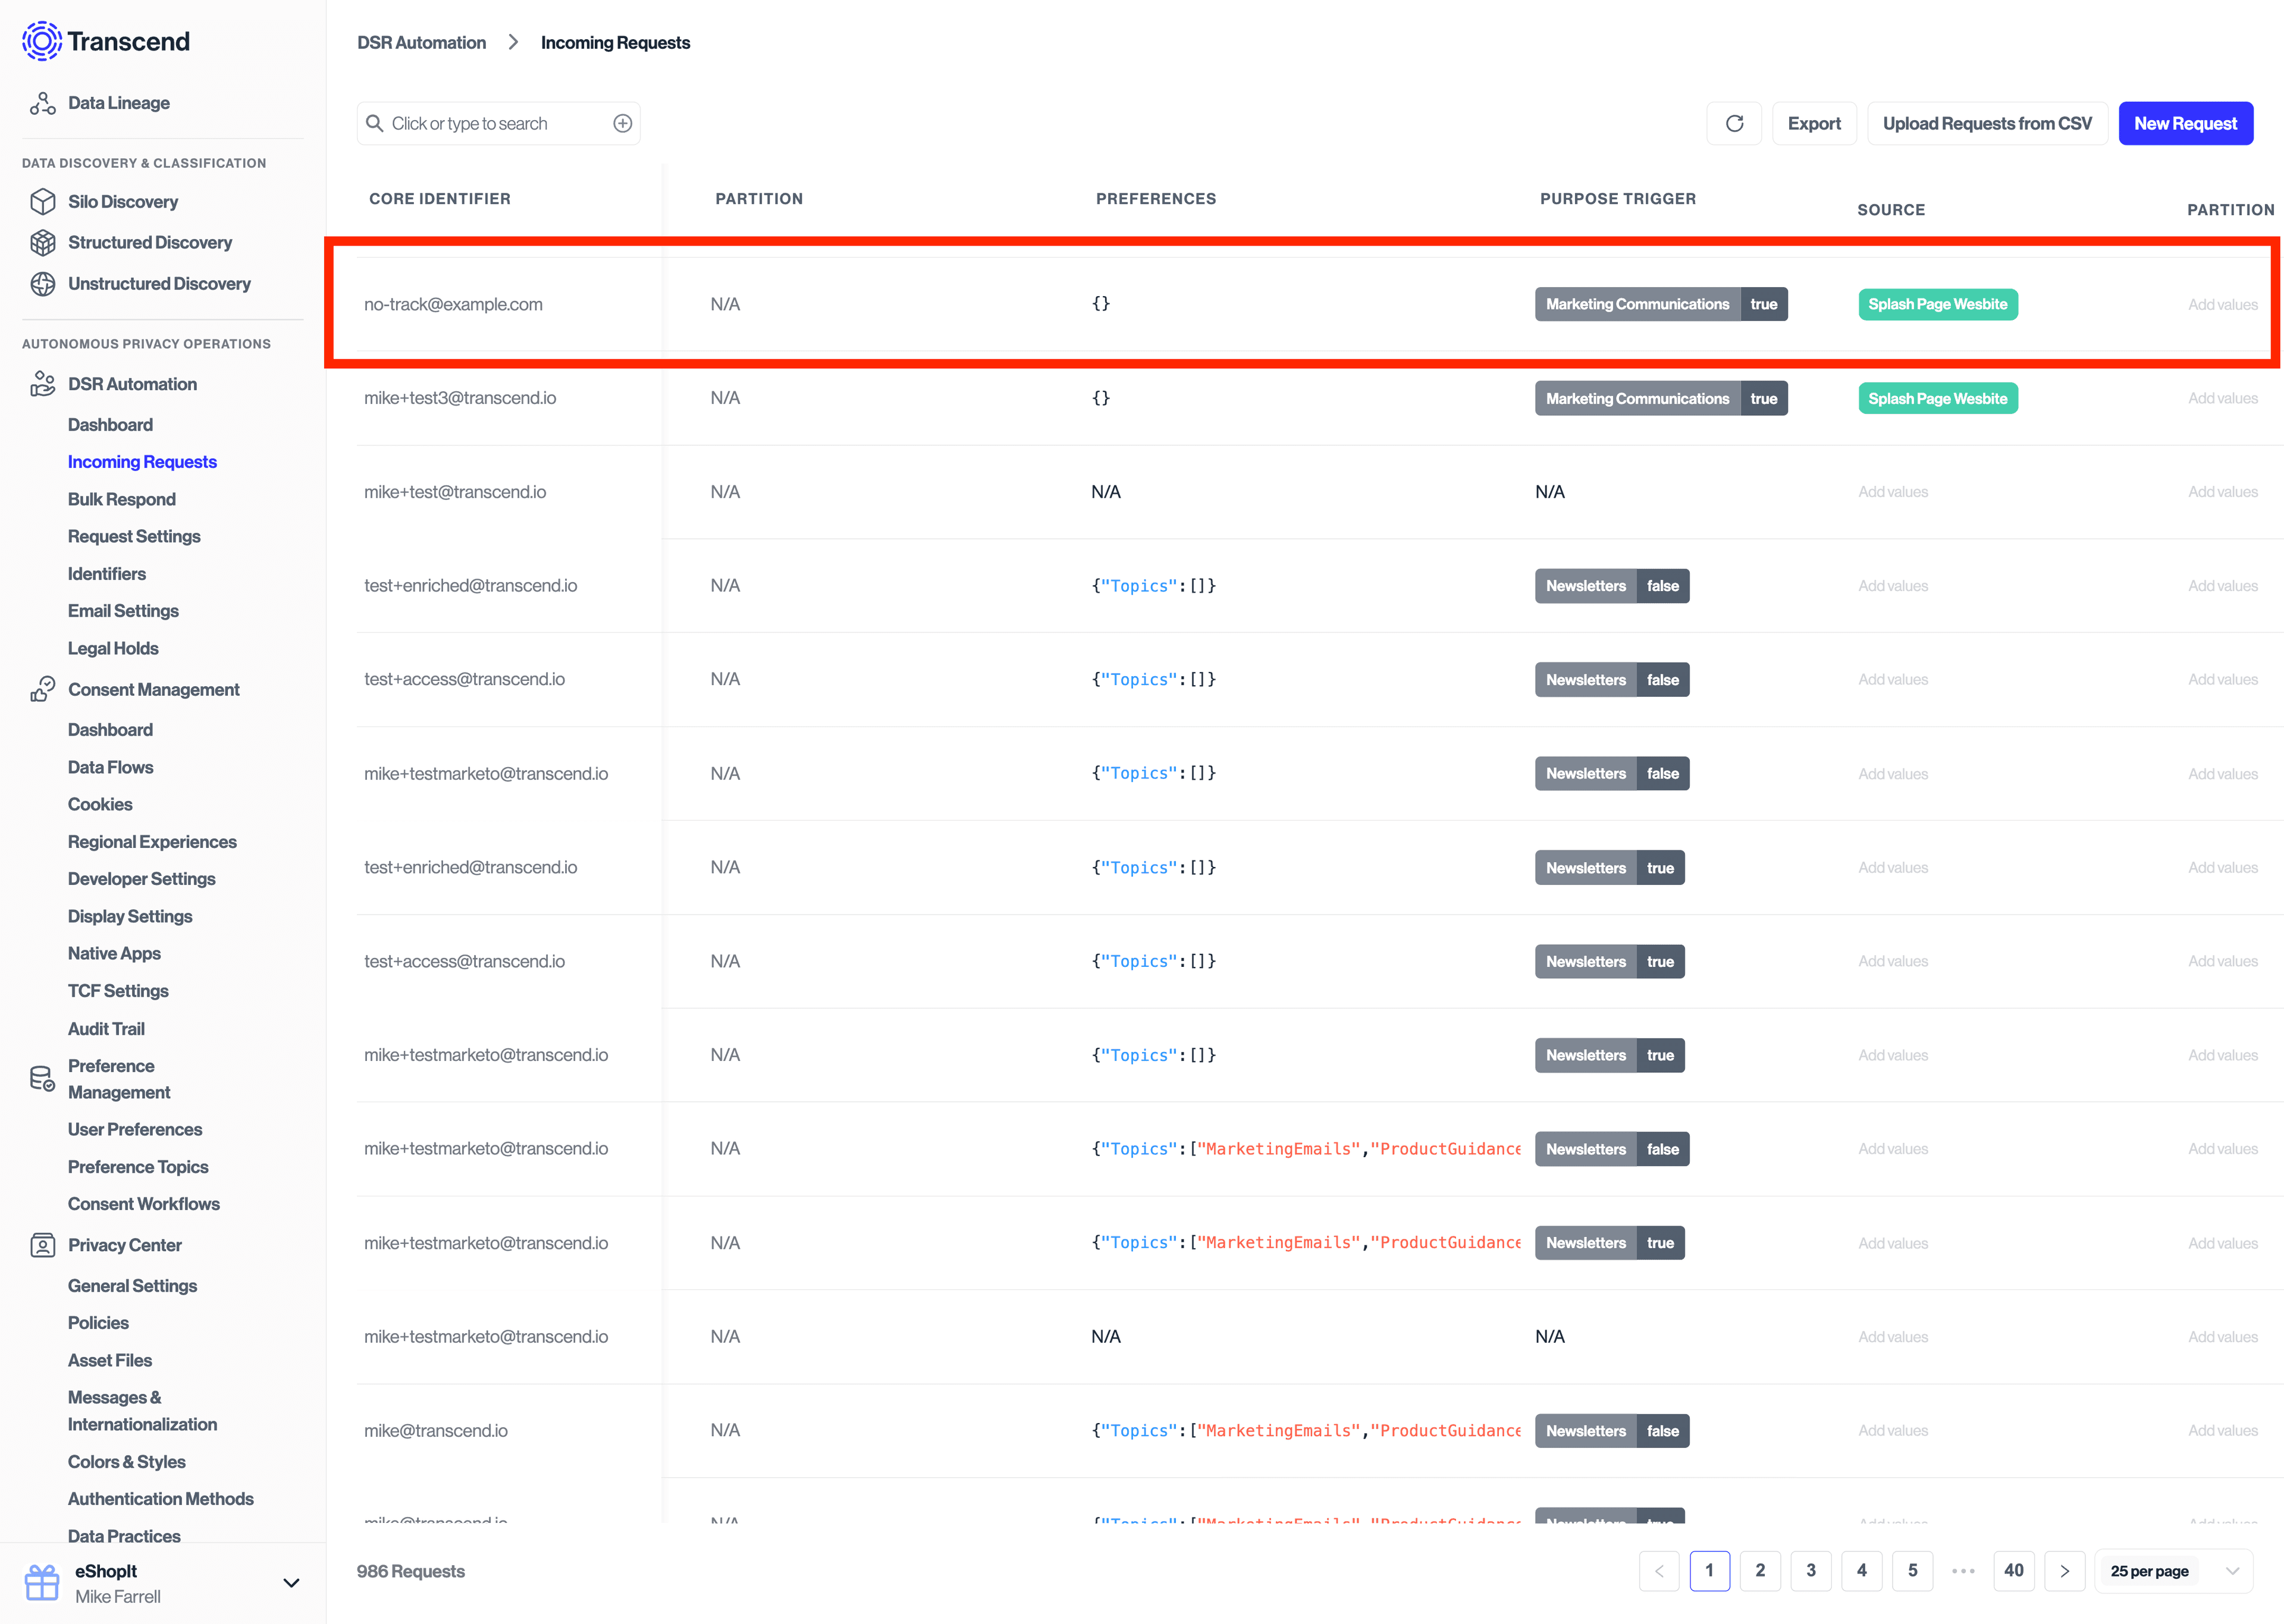The width and height of the screenshot is (2284, 1624).
Task: Collapse the eShopIt workspace chevron
Action: pyautogui.click(x=290, y=1583)
